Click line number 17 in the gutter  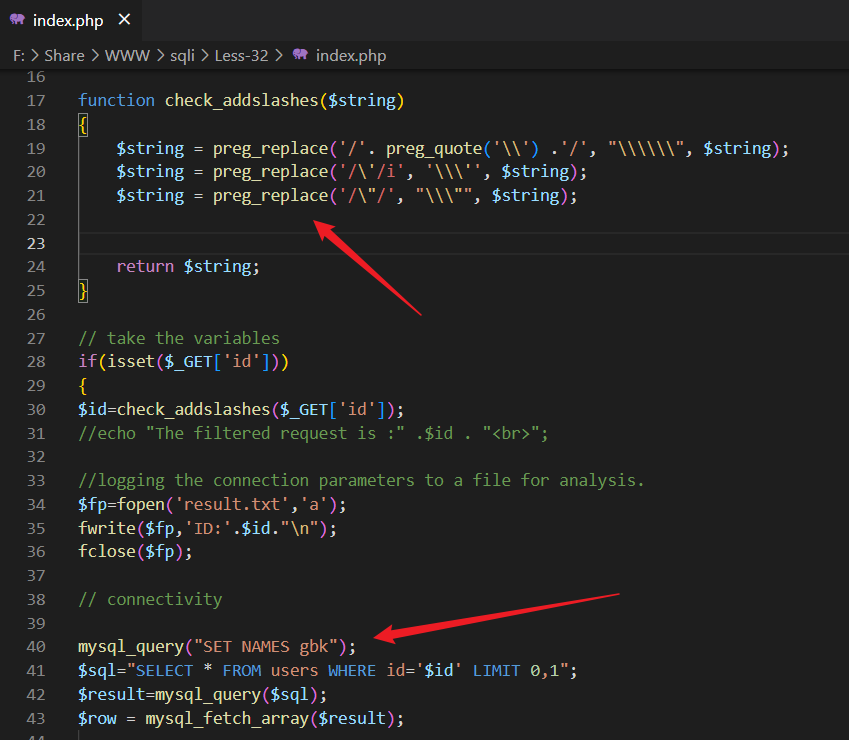point(36,100)
